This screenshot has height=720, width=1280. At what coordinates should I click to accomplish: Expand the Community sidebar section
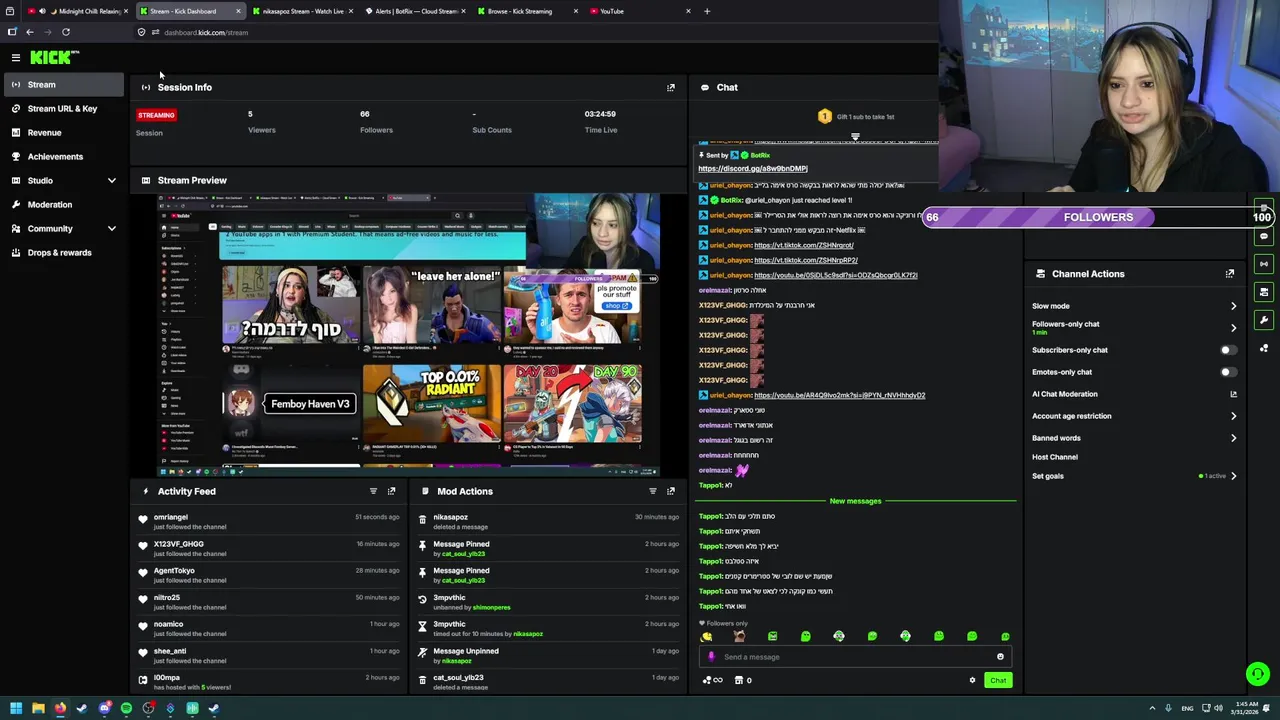pos(64,228)
